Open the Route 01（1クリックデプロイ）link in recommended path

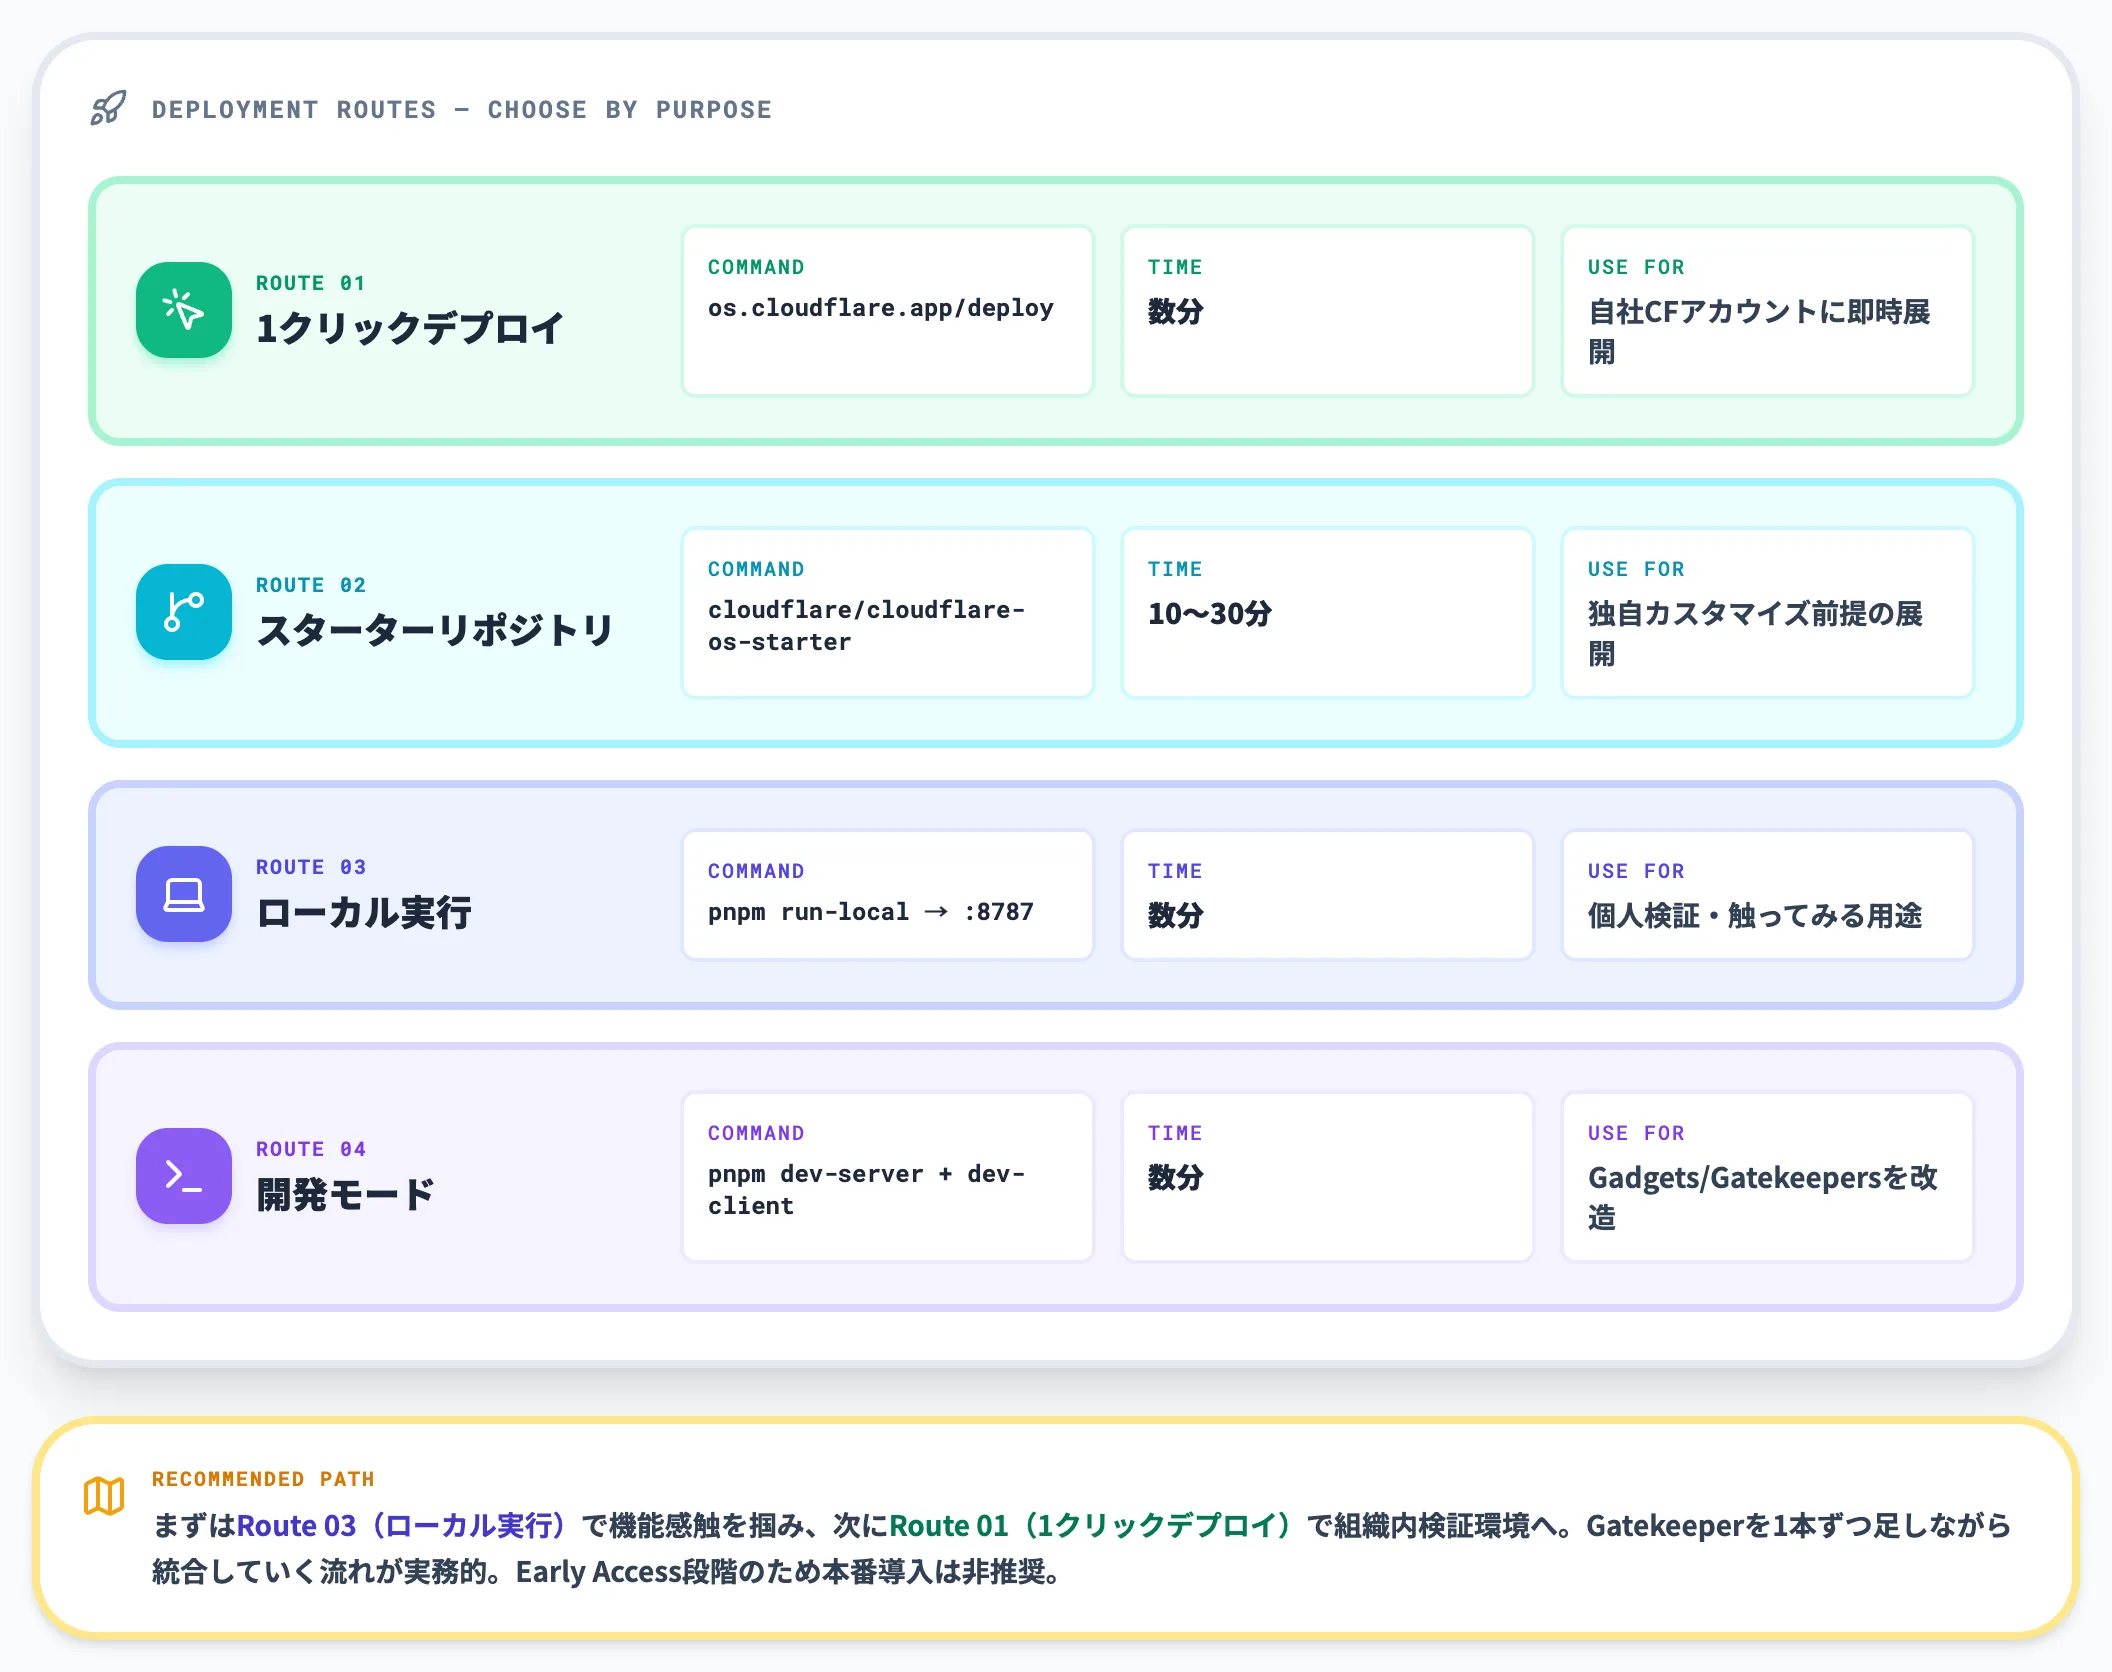(1090, 1525)
